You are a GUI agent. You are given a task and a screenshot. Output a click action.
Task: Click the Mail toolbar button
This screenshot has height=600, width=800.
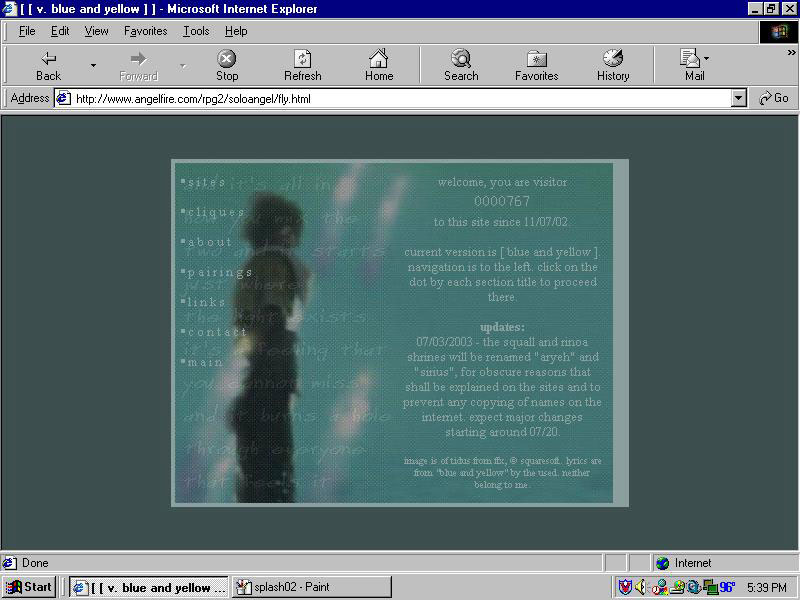pos(694,66)
